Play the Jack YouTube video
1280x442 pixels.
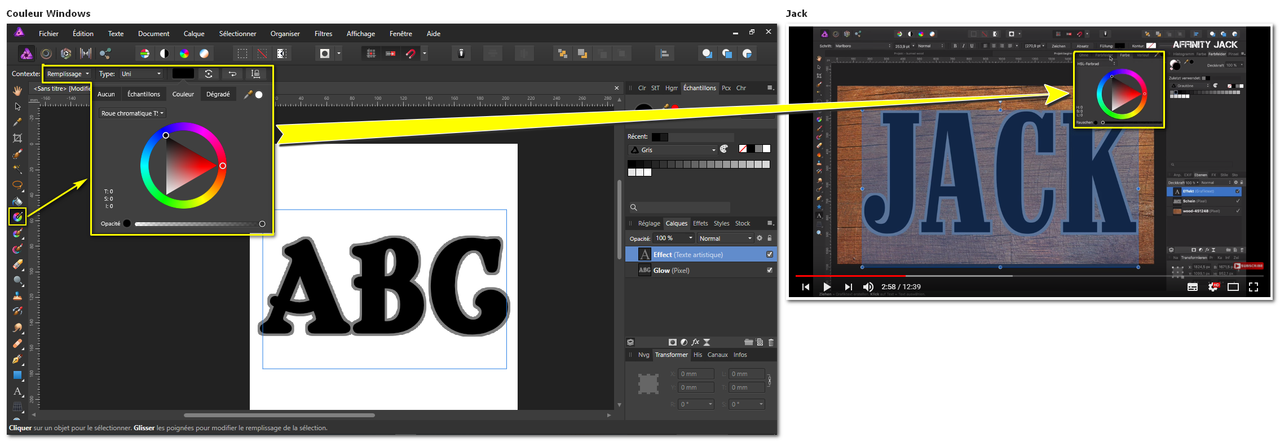click(827, 287)
